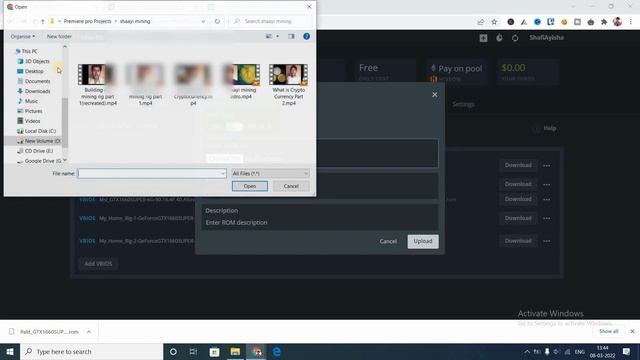The width and height of the screenshot is (640, 360).
Task: Click Open button in file dialog
Action: (250, 186)
